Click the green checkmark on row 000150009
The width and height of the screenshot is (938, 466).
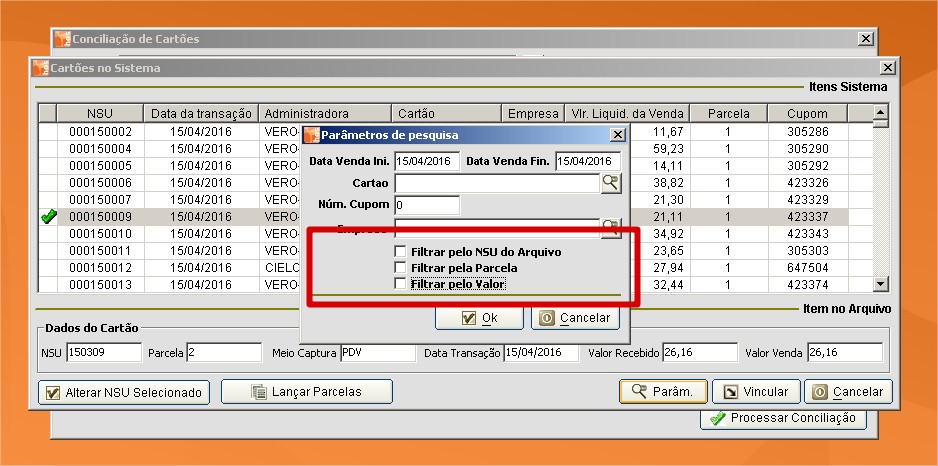47,217
